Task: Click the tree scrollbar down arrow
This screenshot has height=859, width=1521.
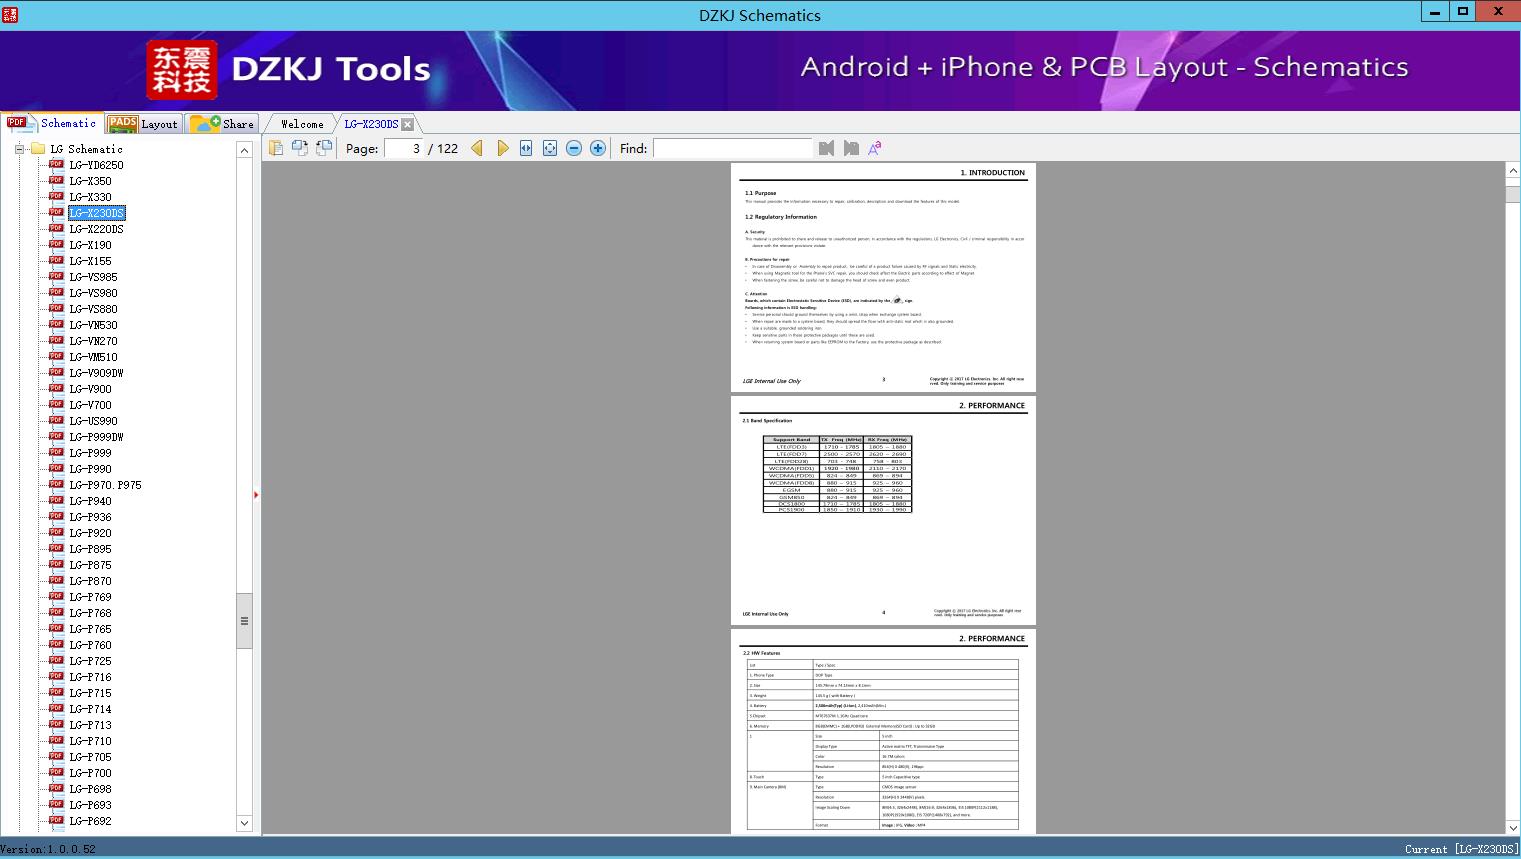Action: click(x=244, y=824)
